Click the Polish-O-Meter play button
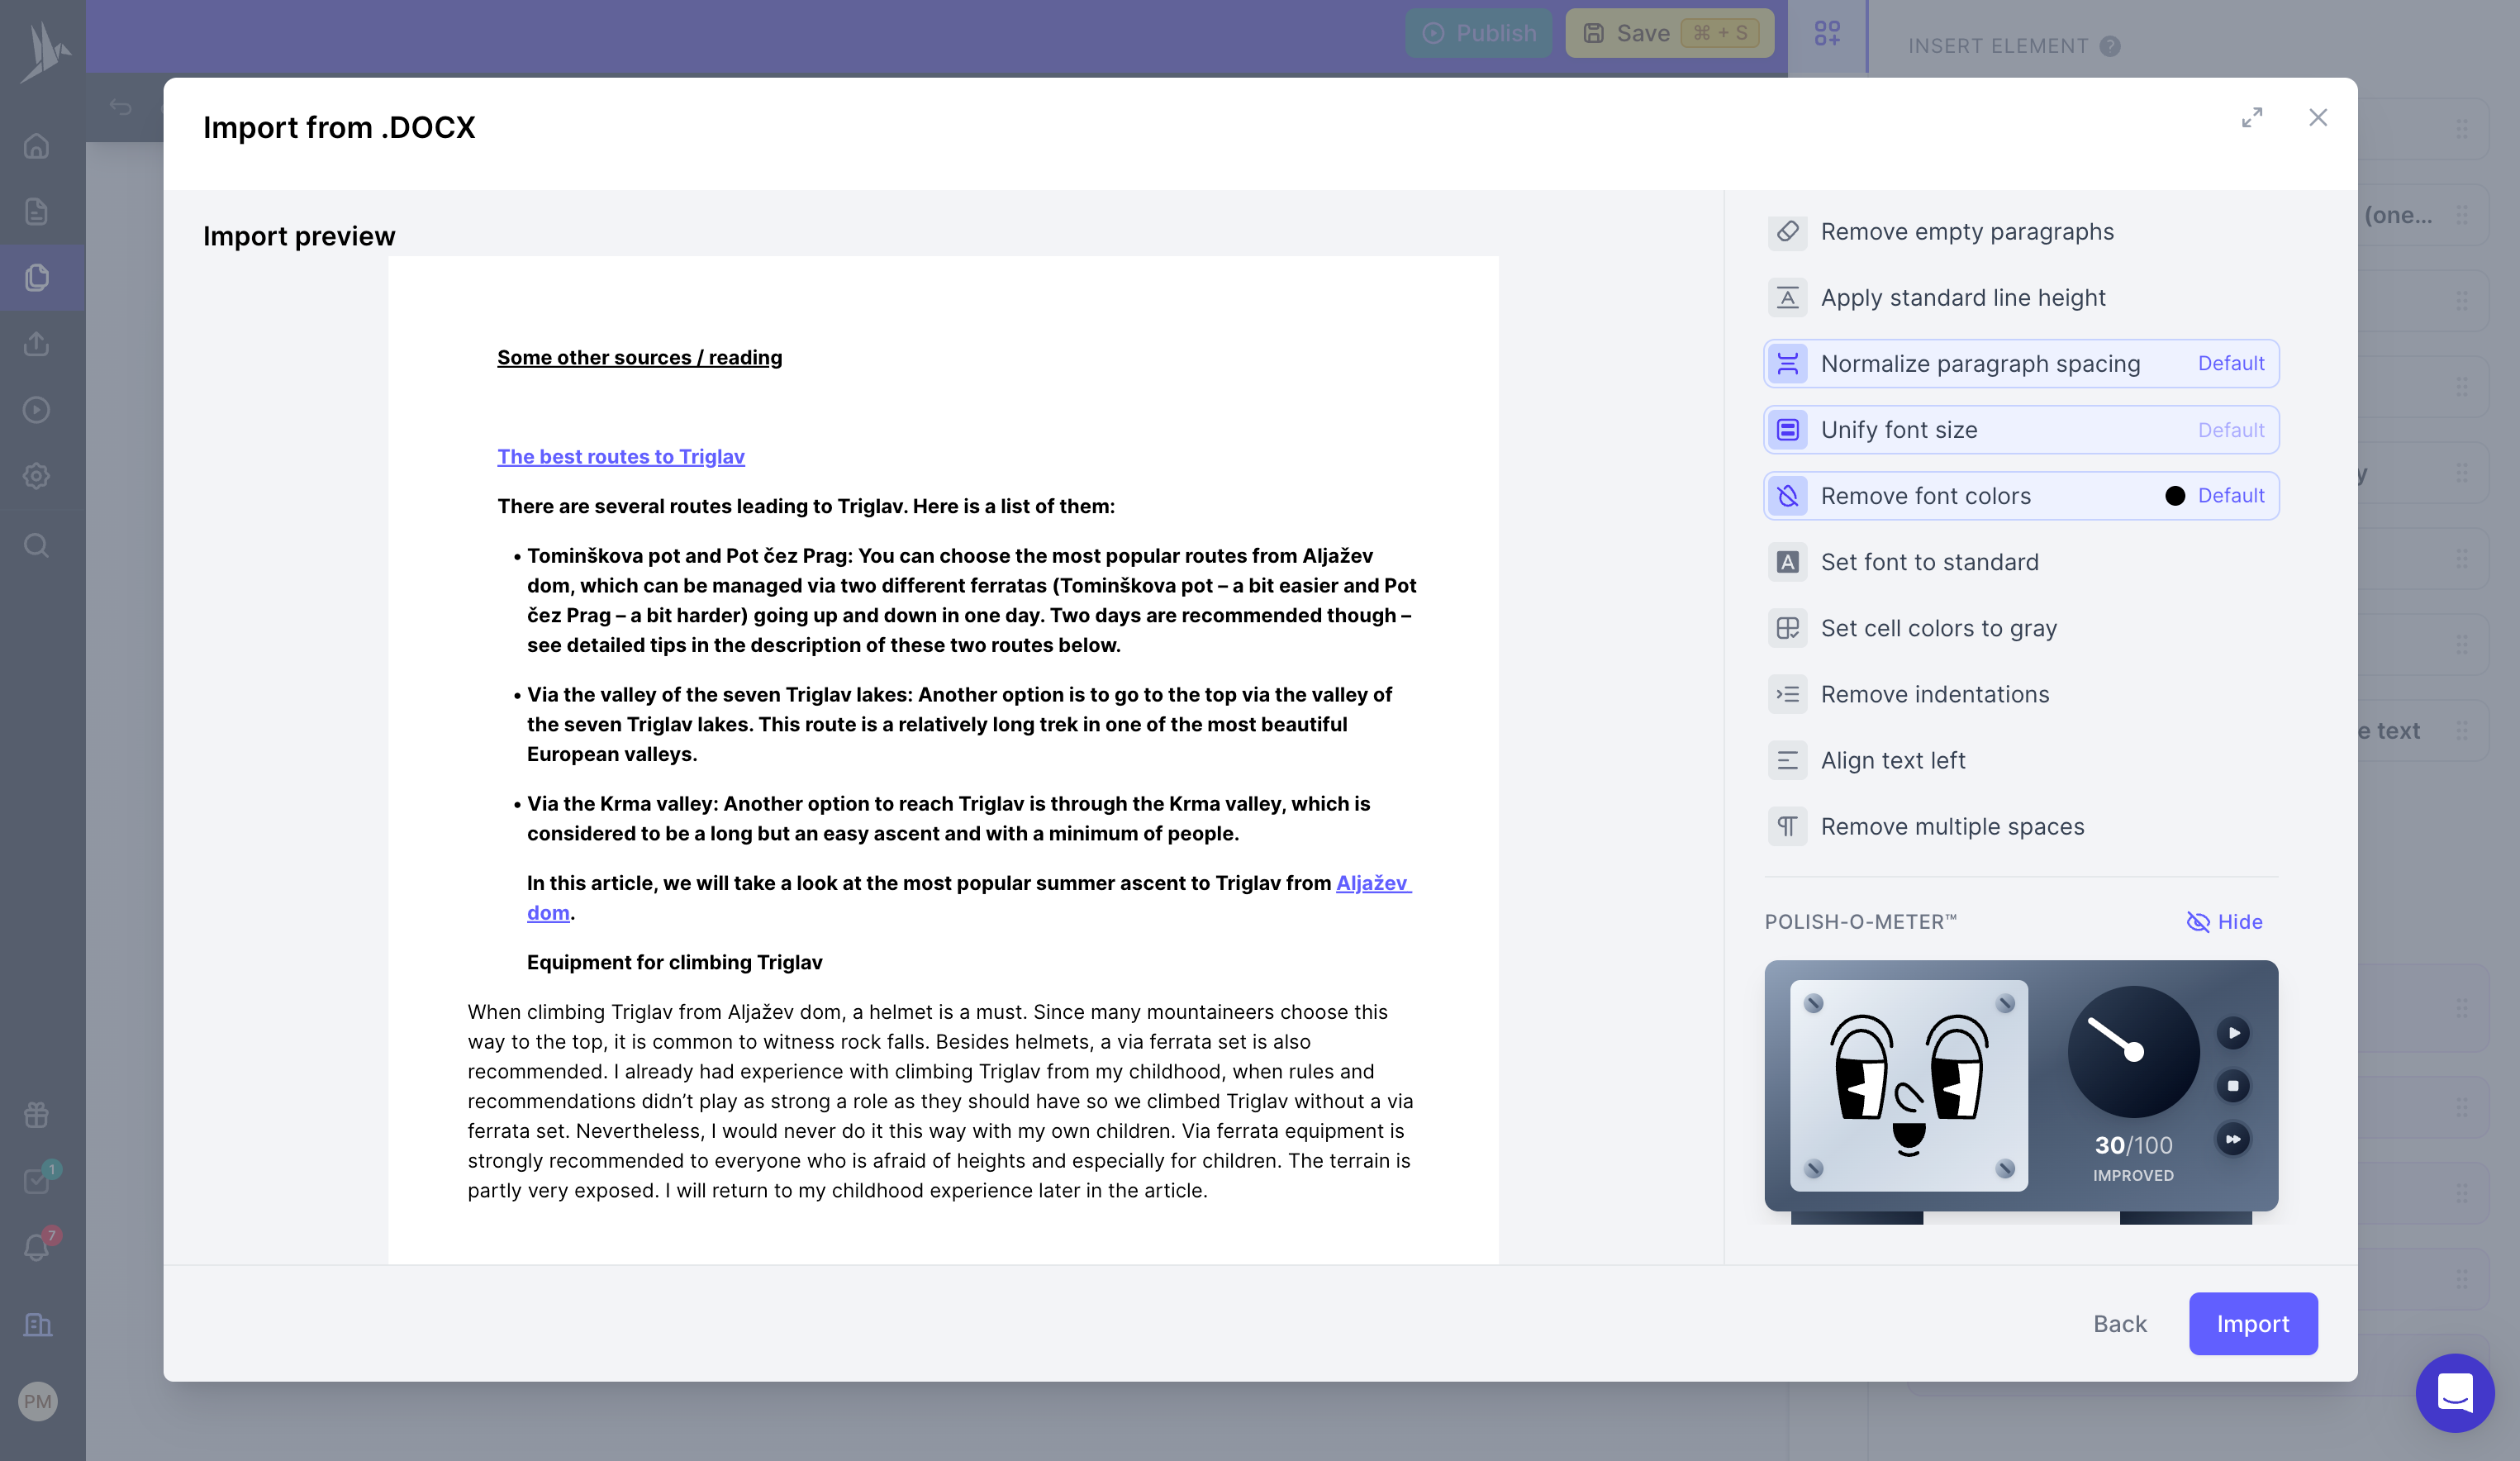Image resolution: width=2520 pixels, height=1461 pixels. 2233,1033
